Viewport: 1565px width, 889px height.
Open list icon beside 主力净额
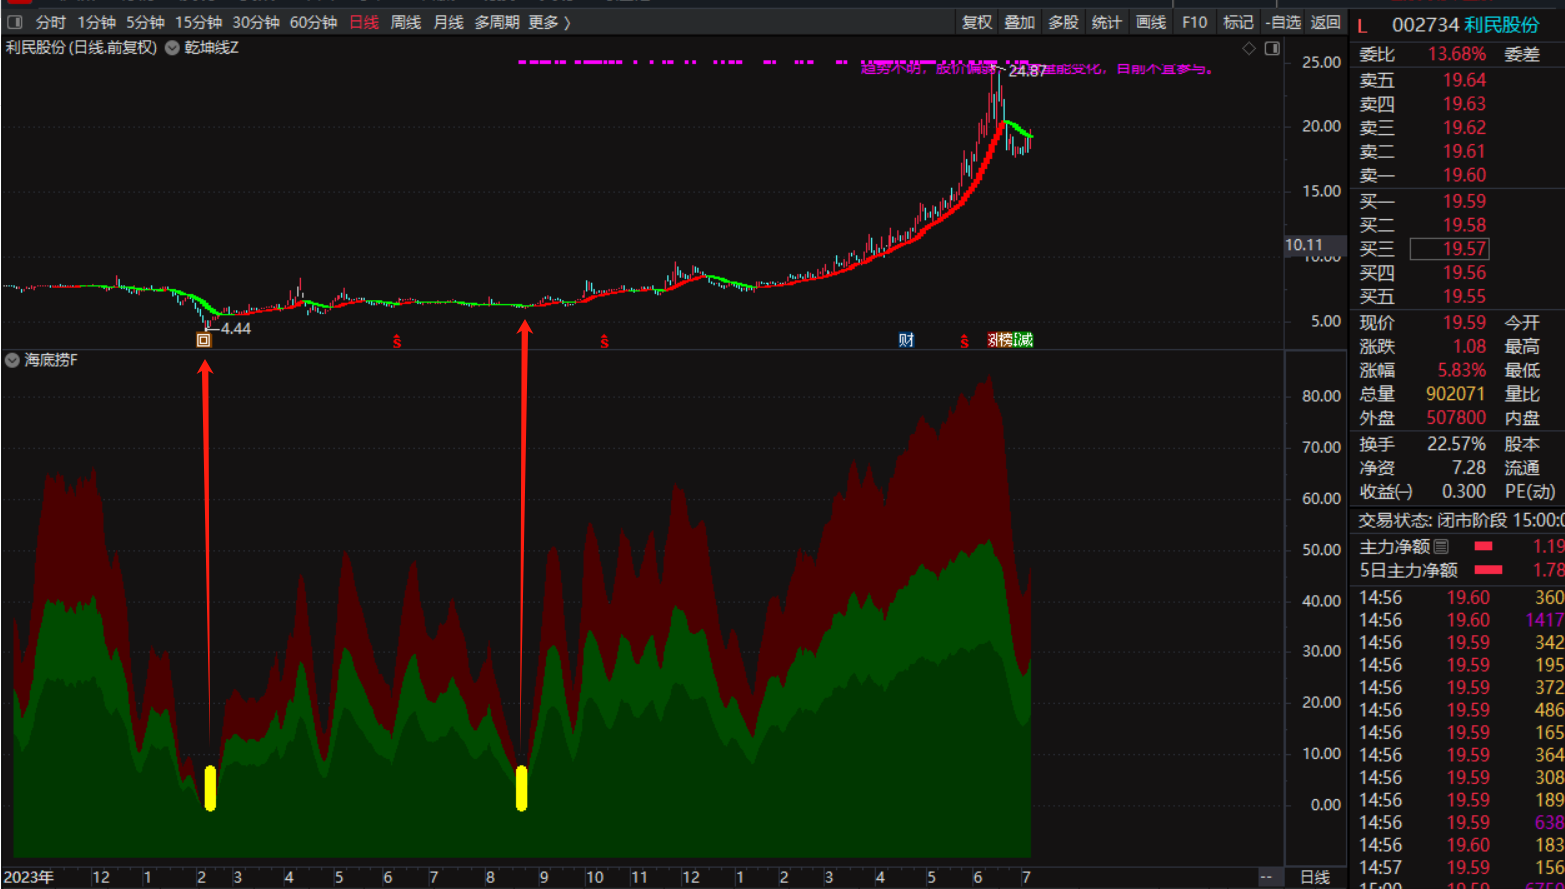[1441, 546]
